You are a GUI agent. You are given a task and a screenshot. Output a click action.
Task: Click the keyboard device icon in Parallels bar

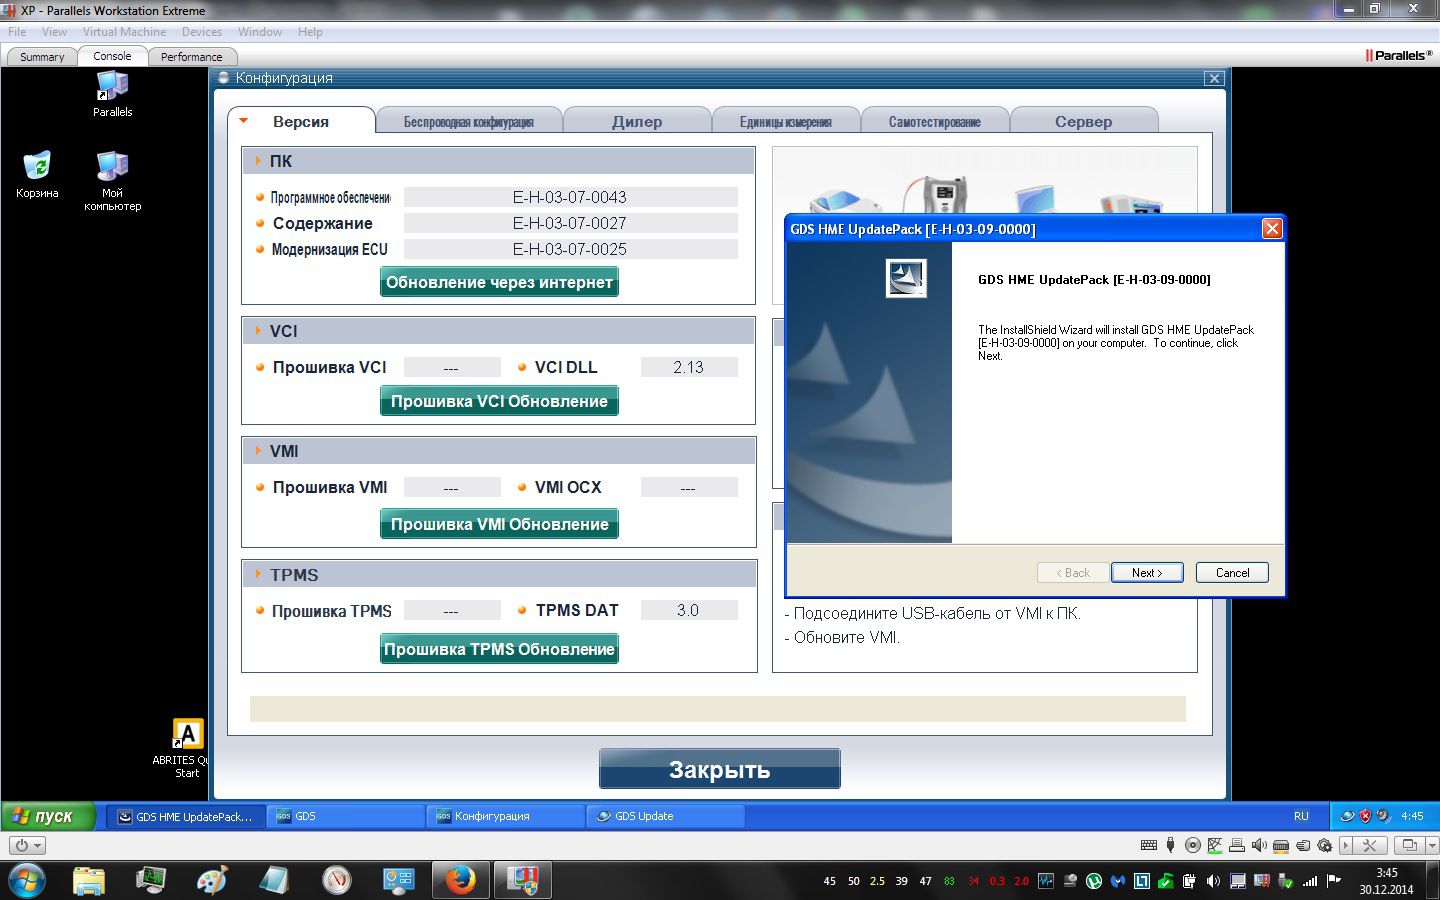[x=1149, y=845]
